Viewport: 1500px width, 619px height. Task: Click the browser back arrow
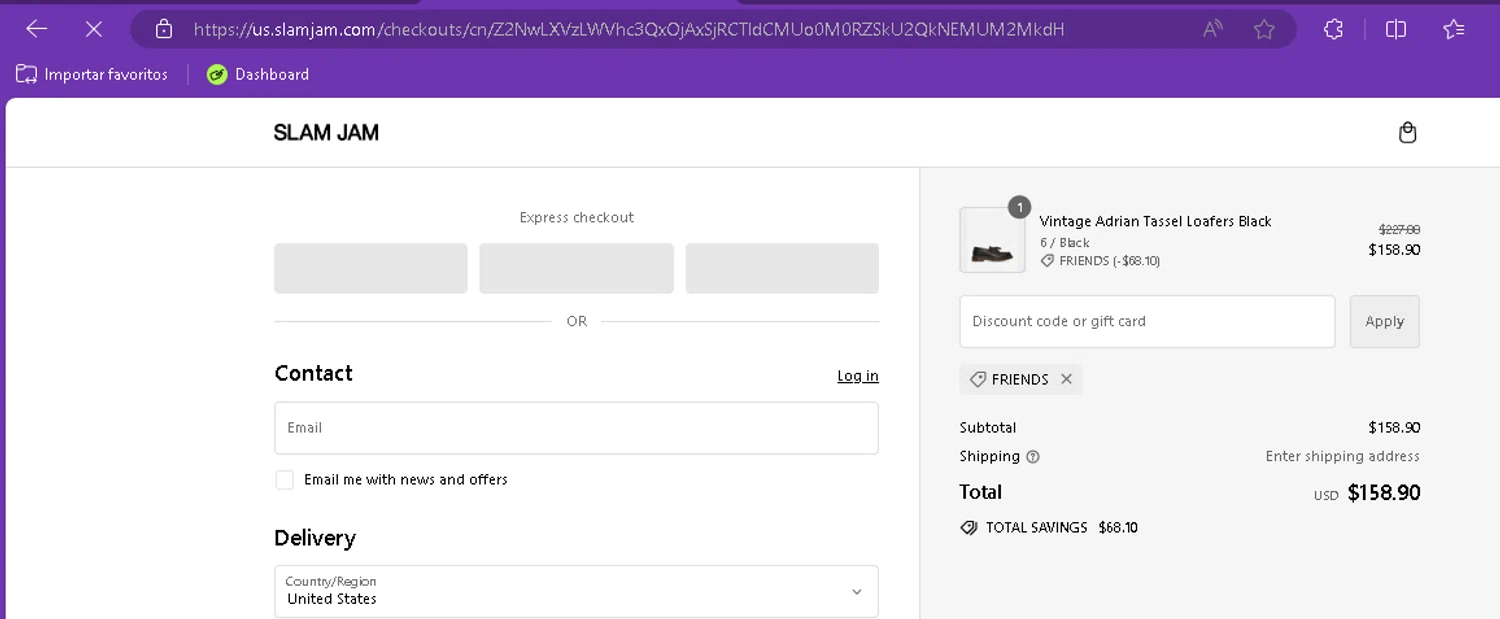[37, 29]
